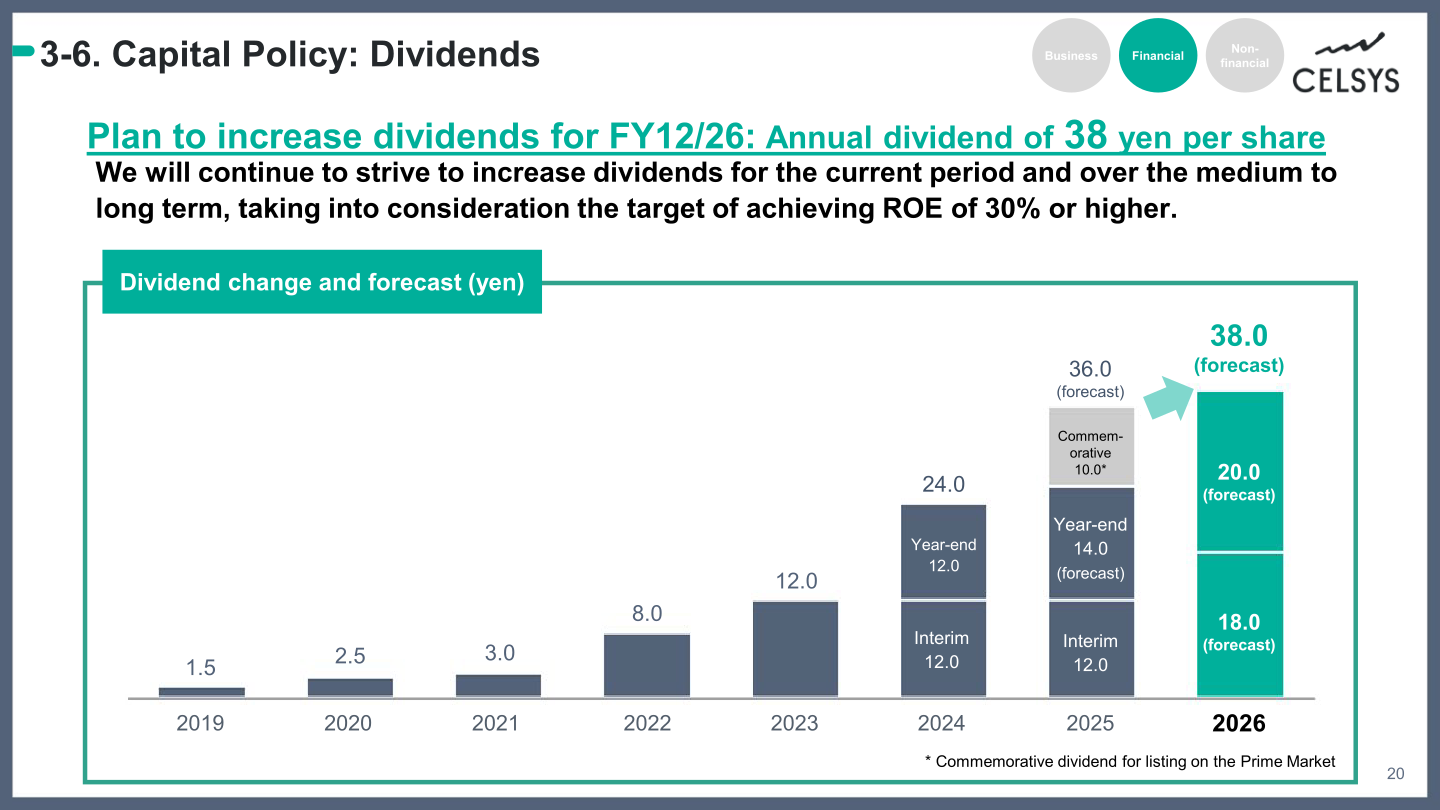Click the underlined headline about FY12/26 dividends
The image size is (1440, 810).
pyautogui.click(x=706, y=135)
